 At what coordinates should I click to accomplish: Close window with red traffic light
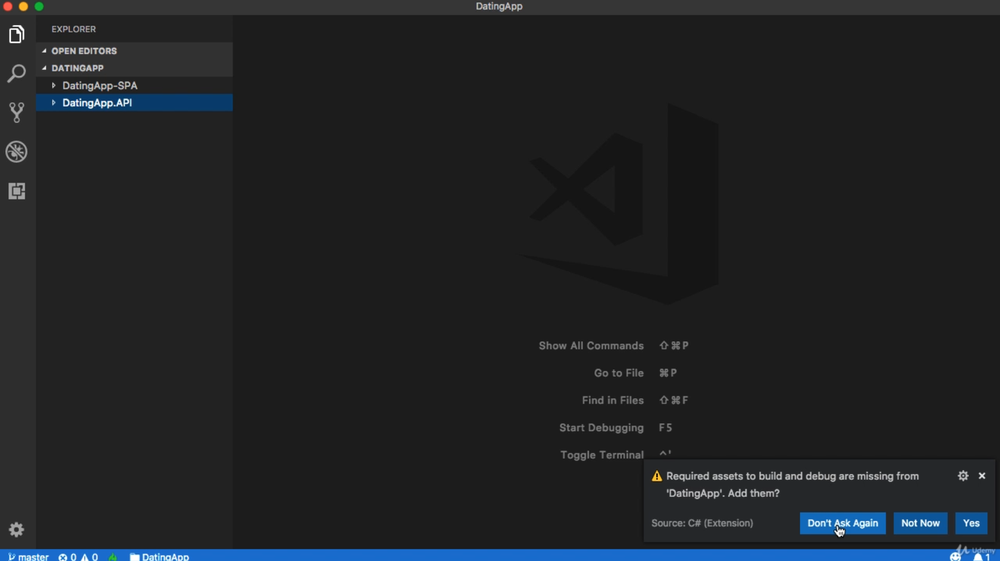coord(8,6)
